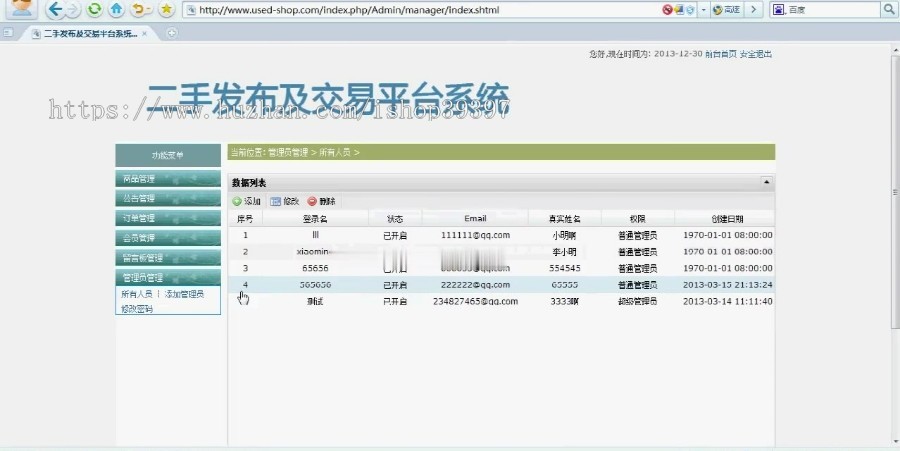
Task: Click the 真实姓名 column header
Action: pos(565,219)
